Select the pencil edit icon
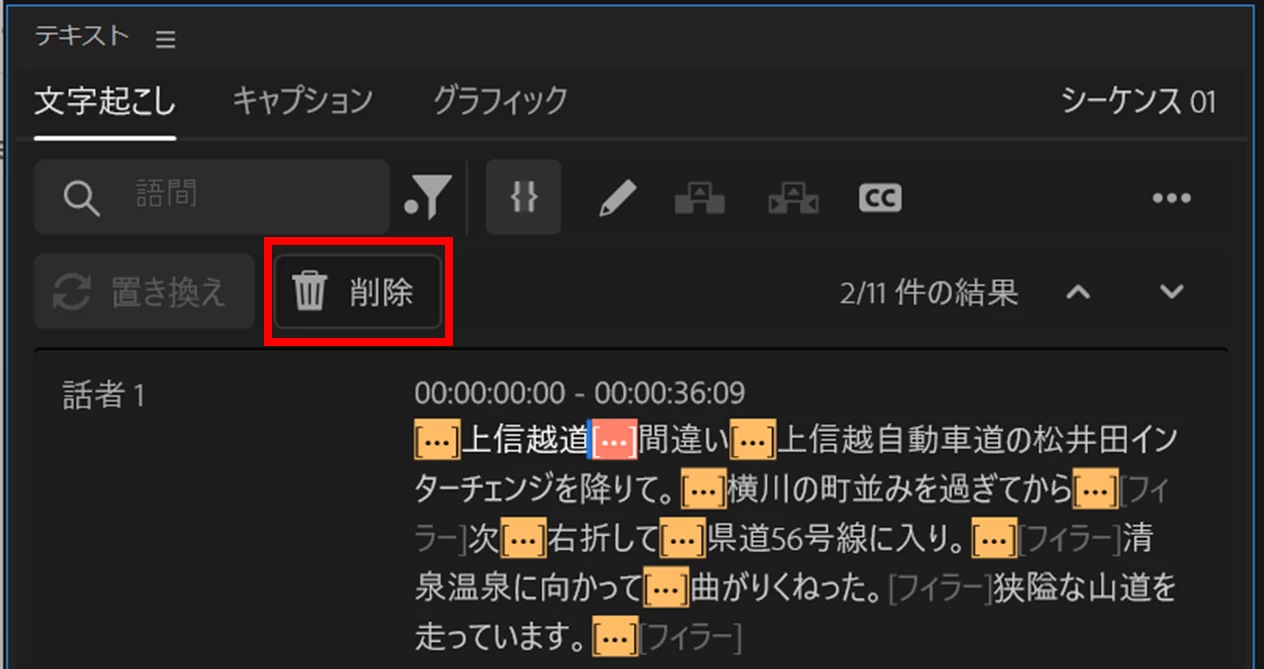Image resolution: width=1264 pixels, height=669 pixels. point(617,198)
